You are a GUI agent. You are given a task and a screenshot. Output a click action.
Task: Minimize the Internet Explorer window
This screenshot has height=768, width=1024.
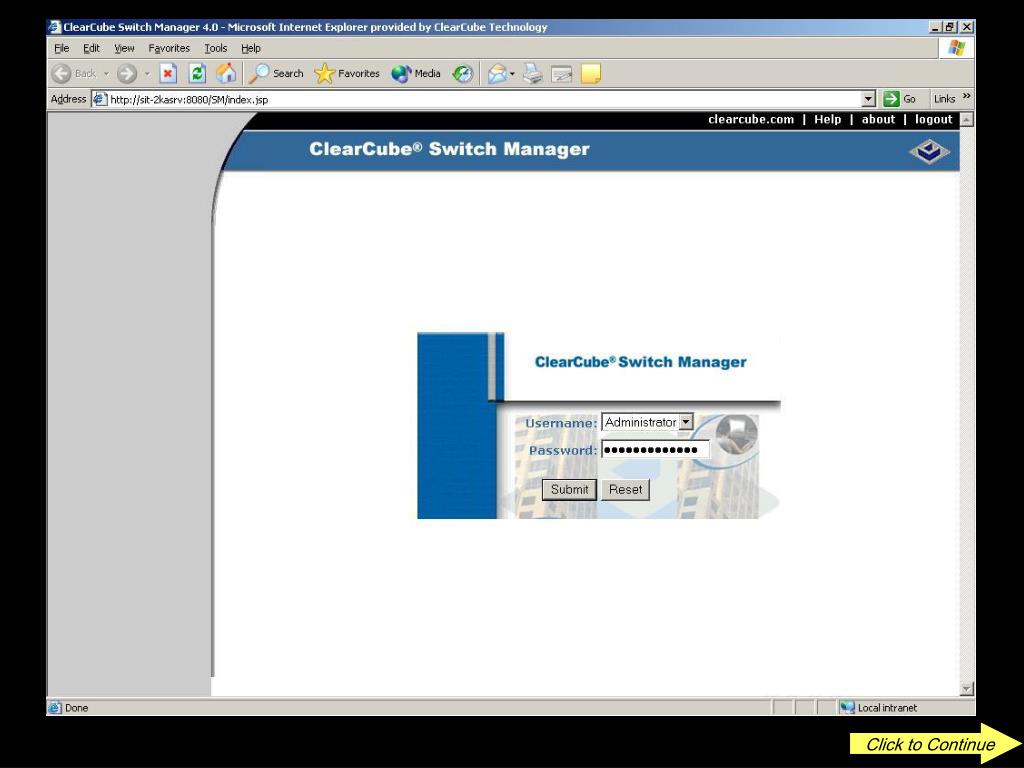pyautogui.click(x=935, y=27)
